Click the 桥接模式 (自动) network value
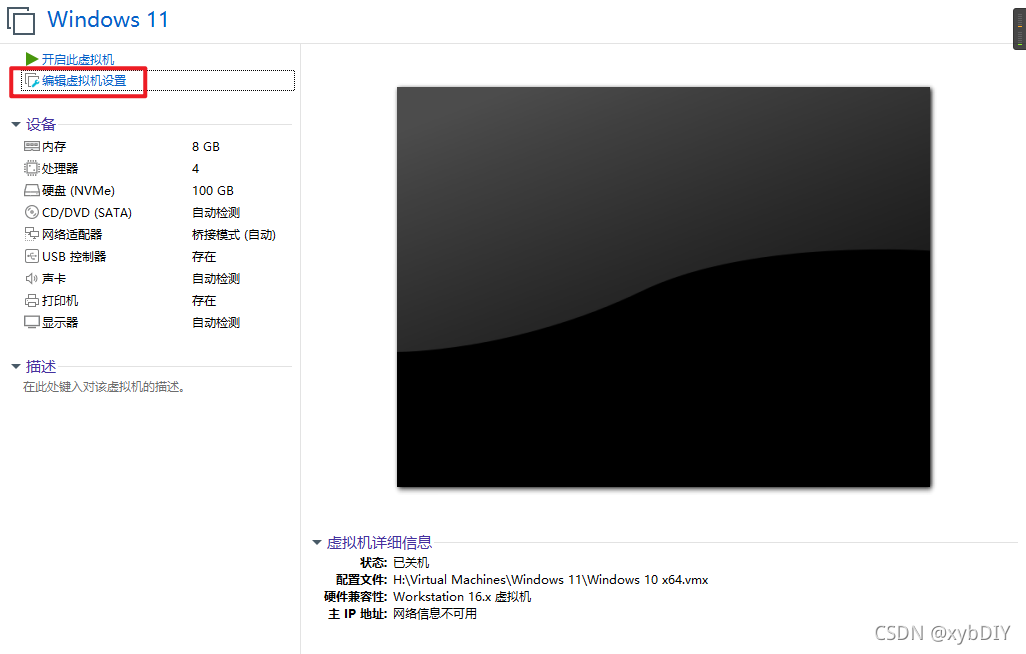Screen dimensions: 1026x654 234,234
